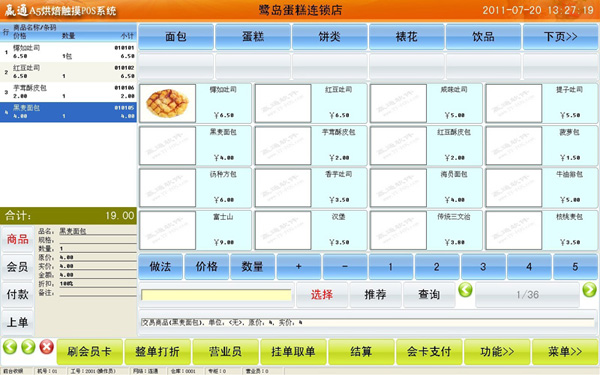This screenshot has height=375, width=600.
Task: Switch to 会员 side panel
Action: coord(18,266)
